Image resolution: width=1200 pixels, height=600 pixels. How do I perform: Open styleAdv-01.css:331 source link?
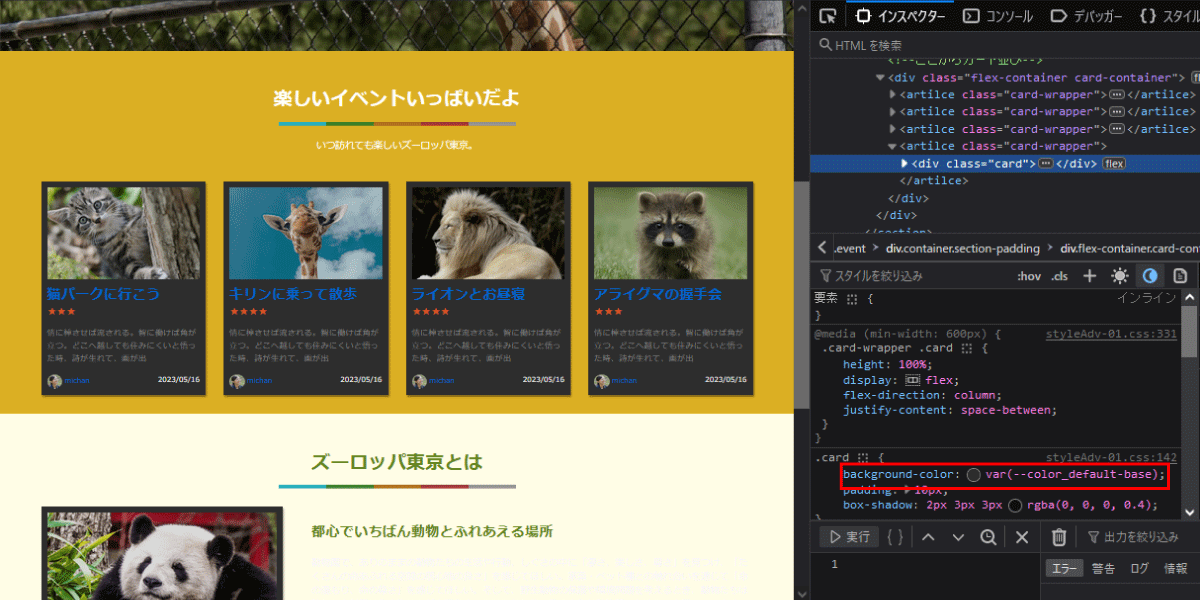[1111, 334]
